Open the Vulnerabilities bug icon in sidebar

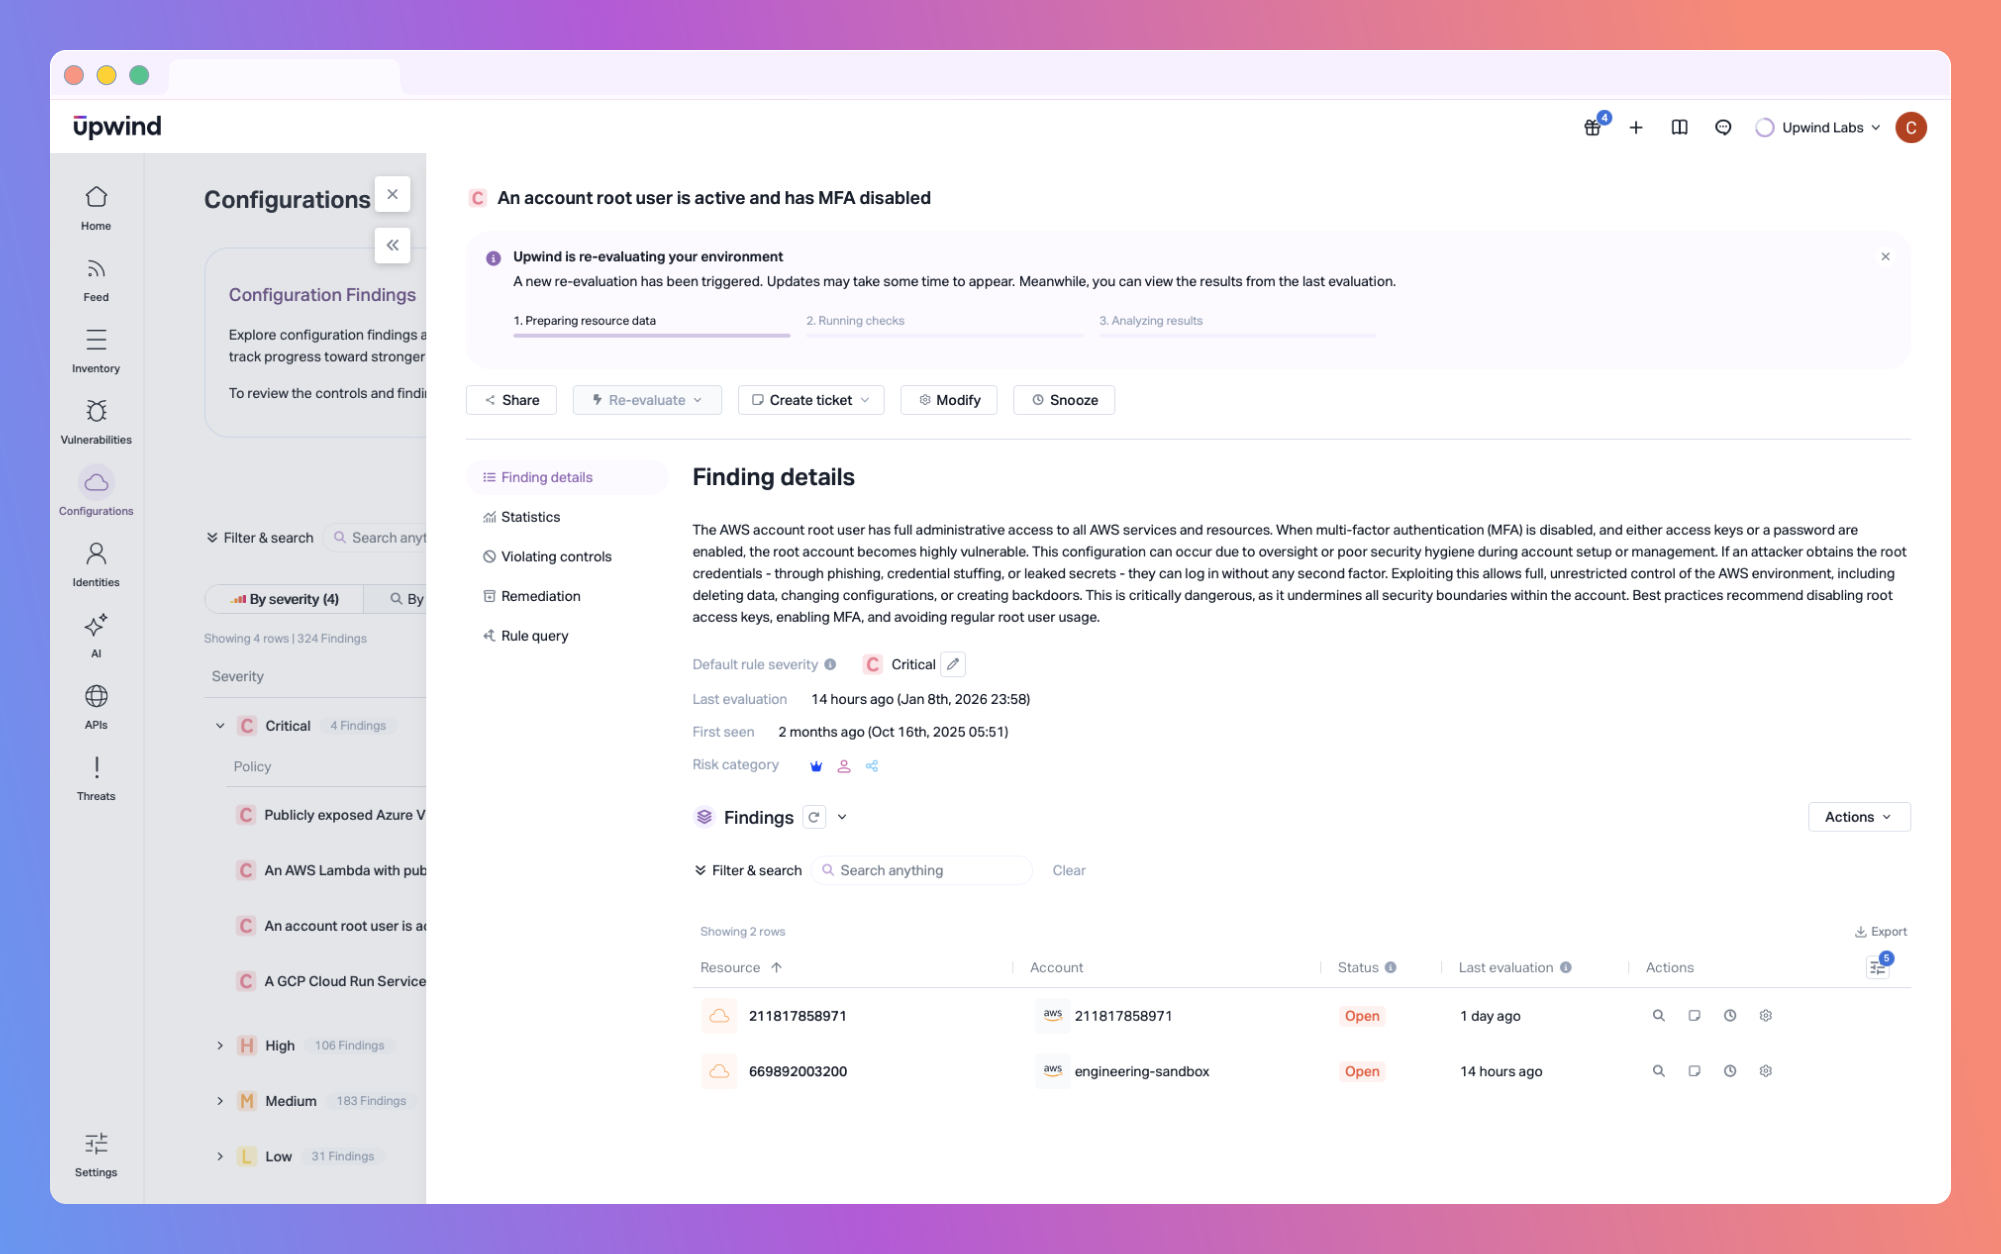[x=96, y=412]
